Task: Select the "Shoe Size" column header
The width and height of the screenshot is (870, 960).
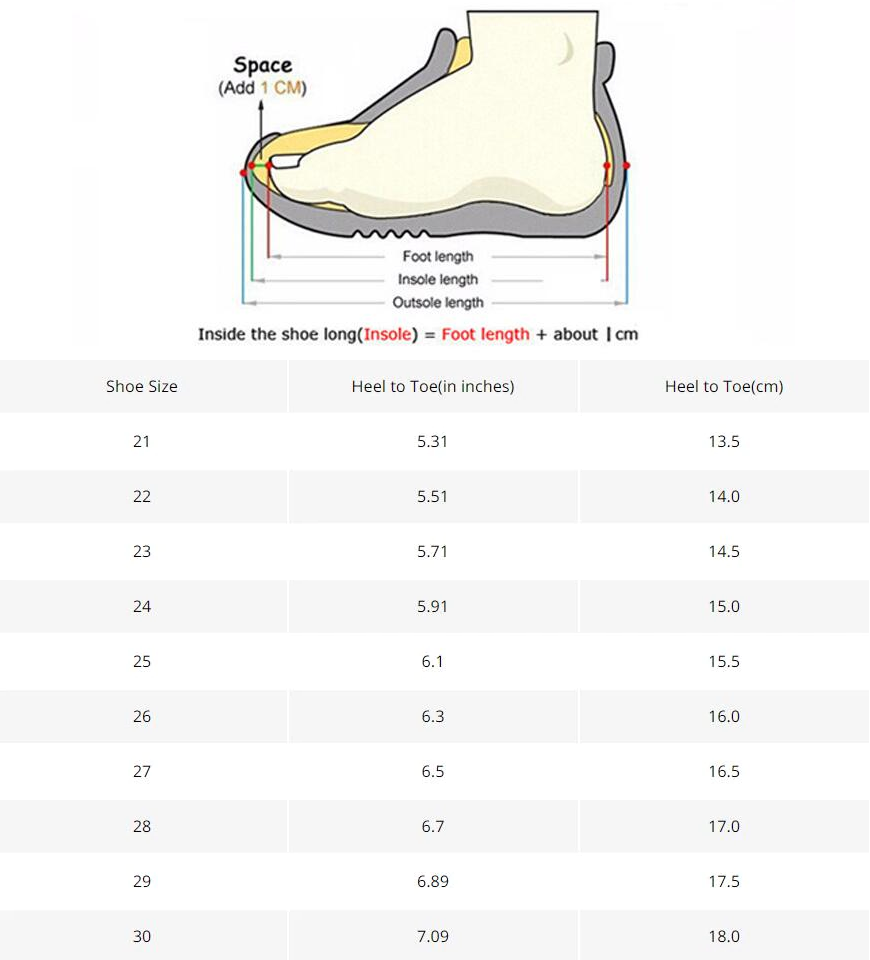Action: coord(142,386)
